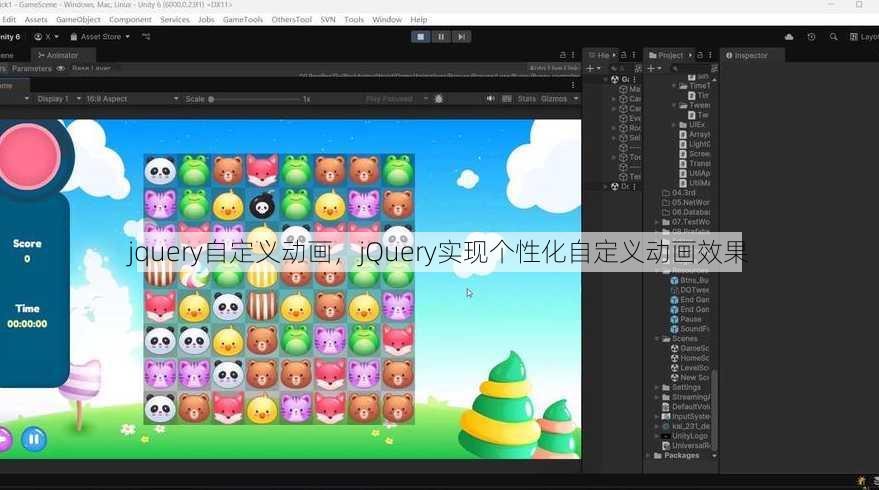Open the OthersTool menu
Screen dimensions: 879x490
292,20
